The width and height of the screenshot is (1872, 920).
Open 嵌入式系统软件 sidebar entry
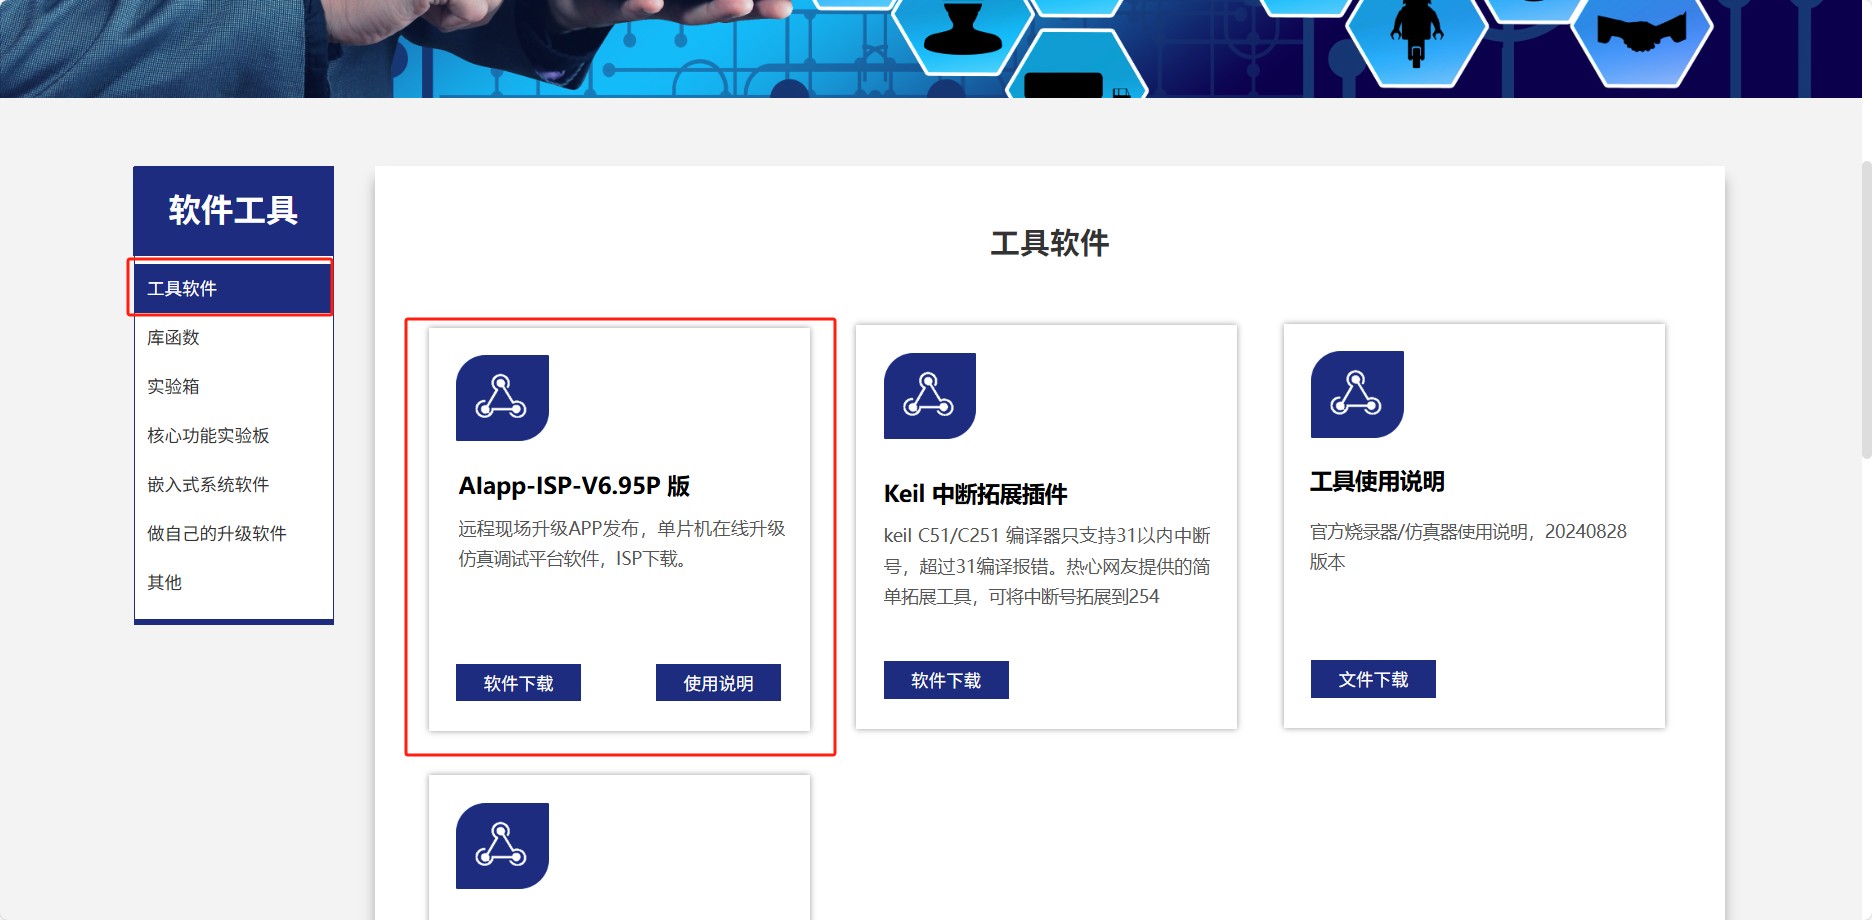(232, 485)
